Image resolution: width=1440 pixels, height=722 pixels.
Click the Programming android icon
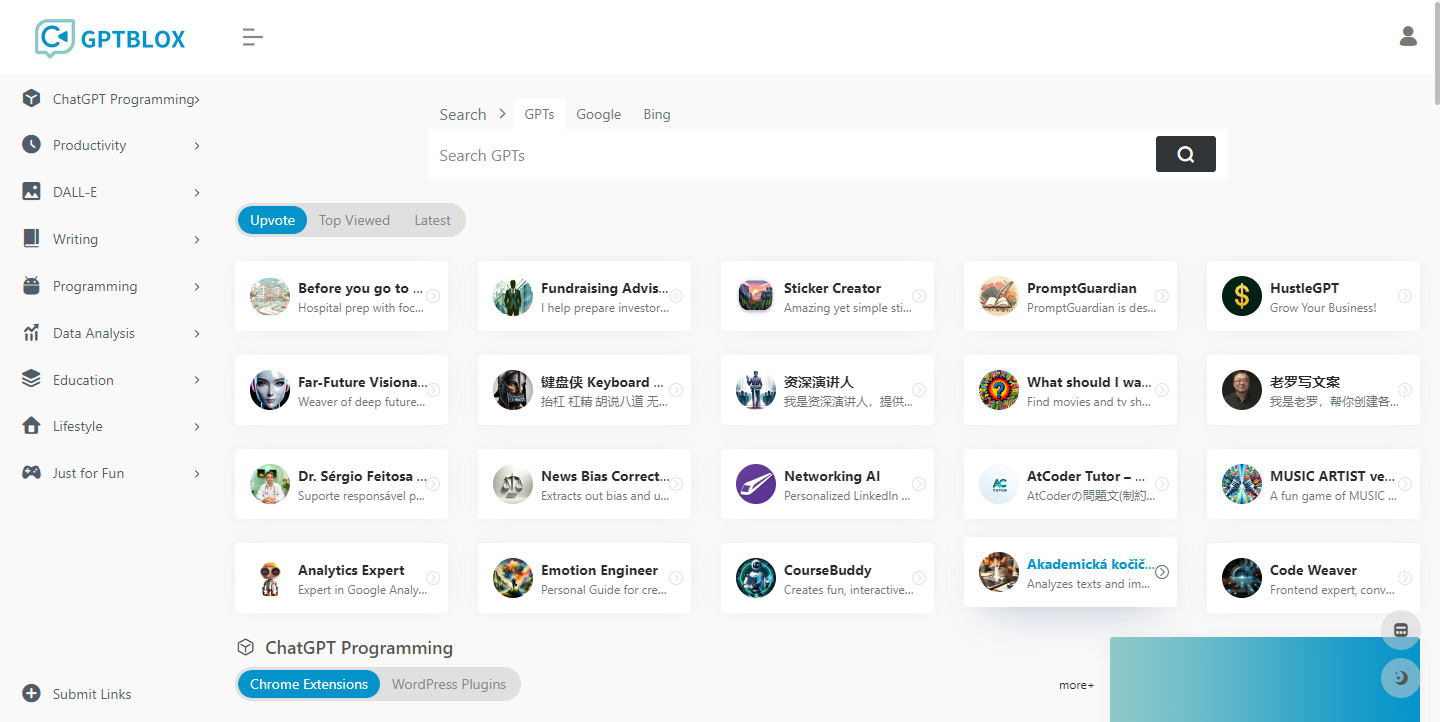click(x=32, y=286)
